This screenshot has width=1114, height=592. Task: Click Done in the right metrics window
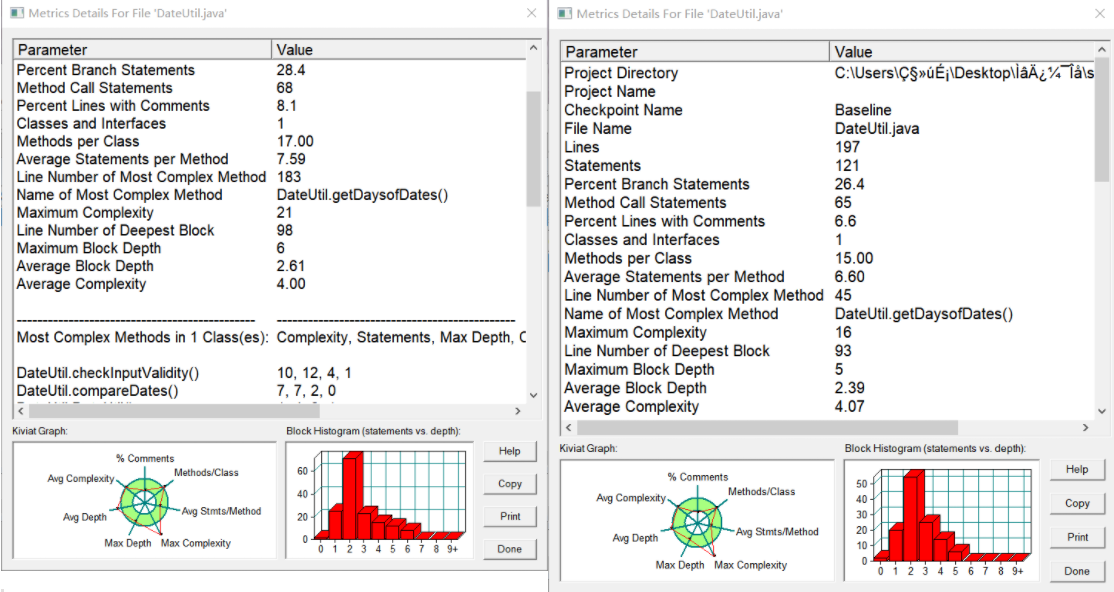coord(1077,571)
